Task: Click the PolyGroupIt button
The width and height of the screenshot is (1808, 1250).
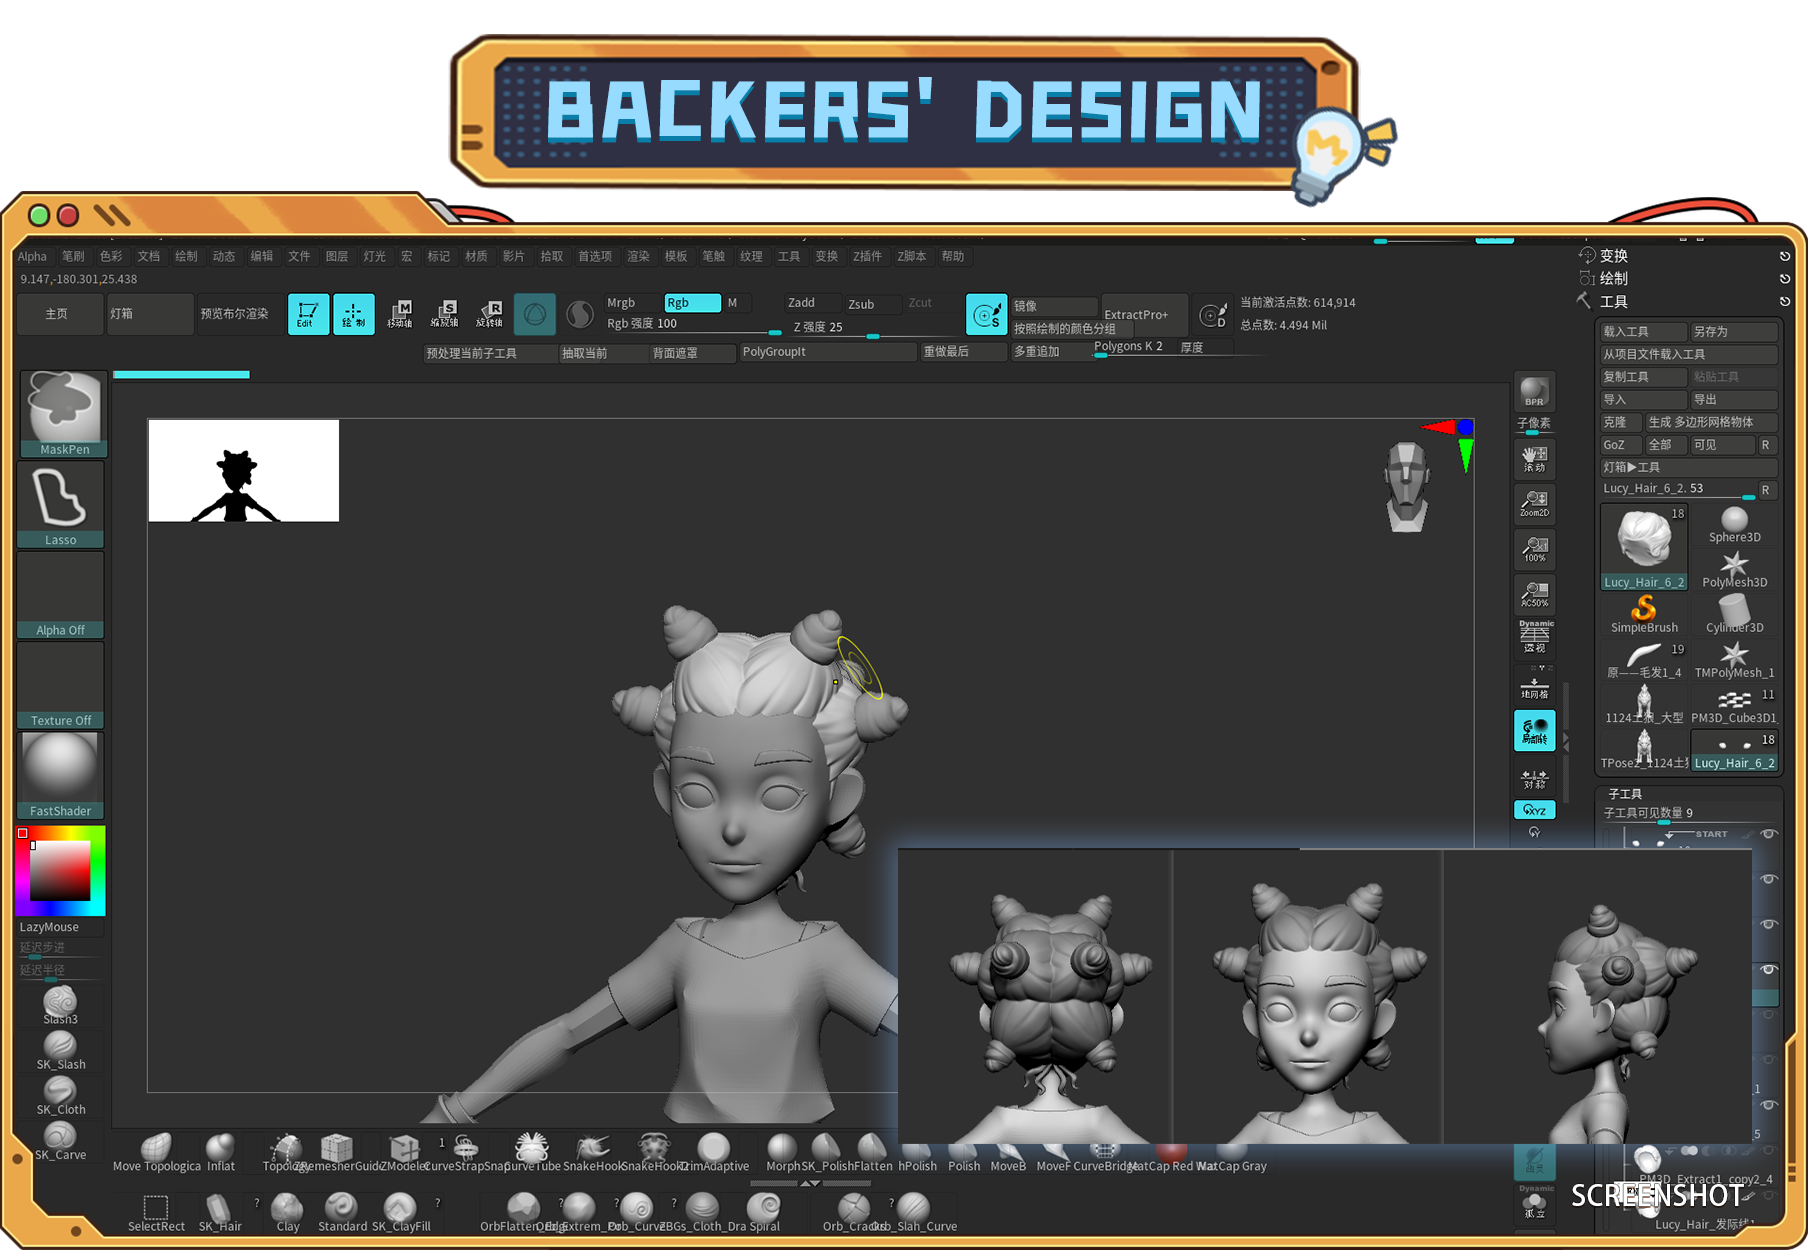Action: tap(828, 352)
